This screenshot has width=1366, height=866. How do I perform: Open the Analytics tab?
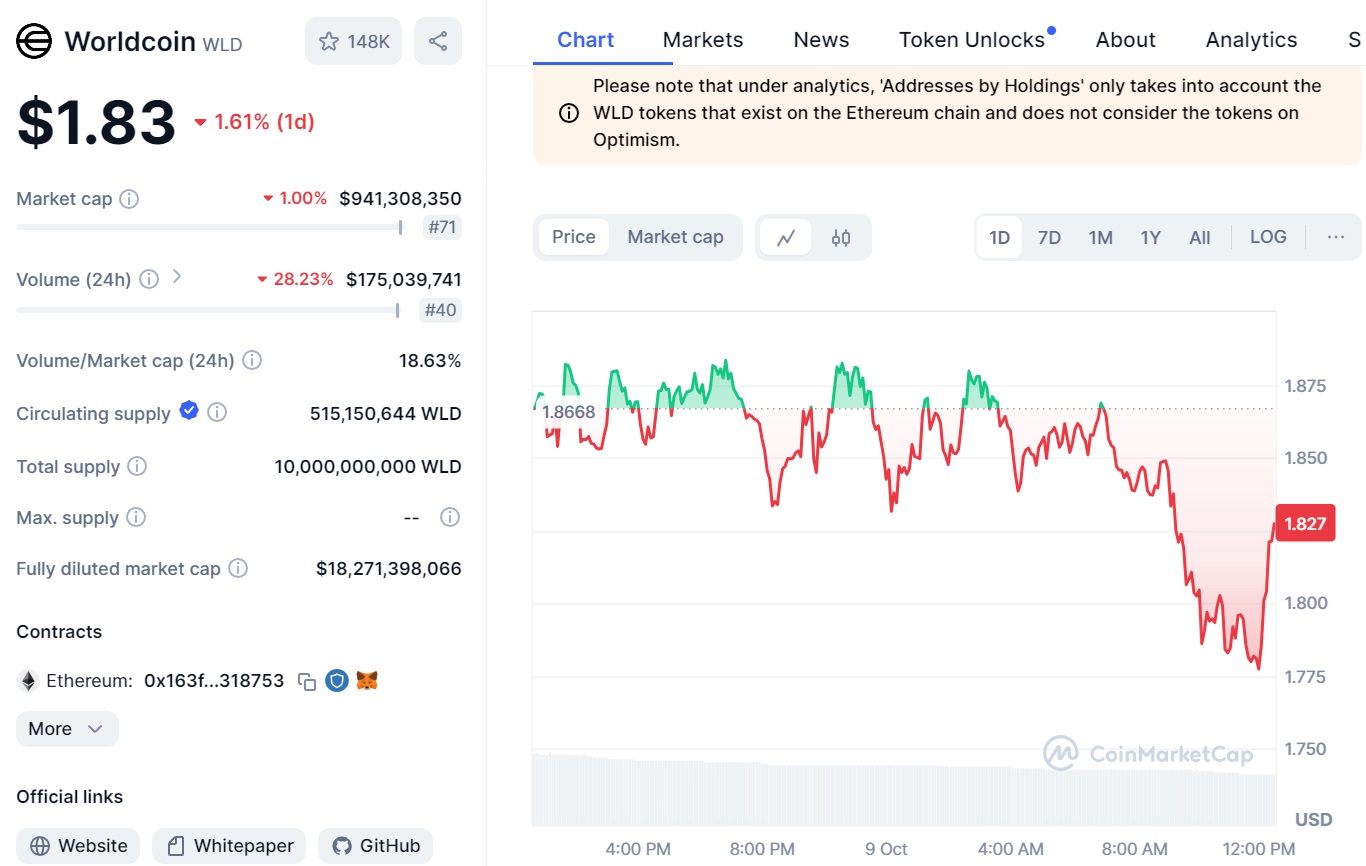point(1251,40)
